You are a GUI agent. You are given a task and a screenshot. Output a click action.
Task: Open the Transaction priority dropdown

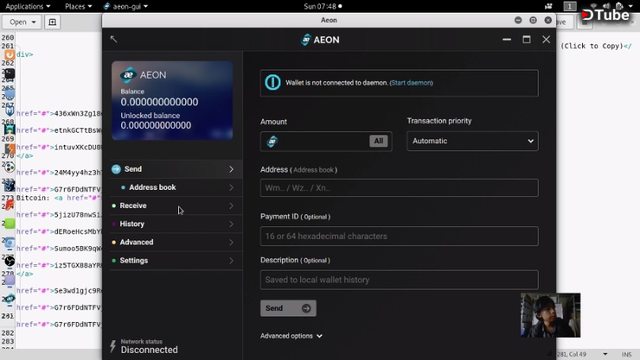click(472, 141)
